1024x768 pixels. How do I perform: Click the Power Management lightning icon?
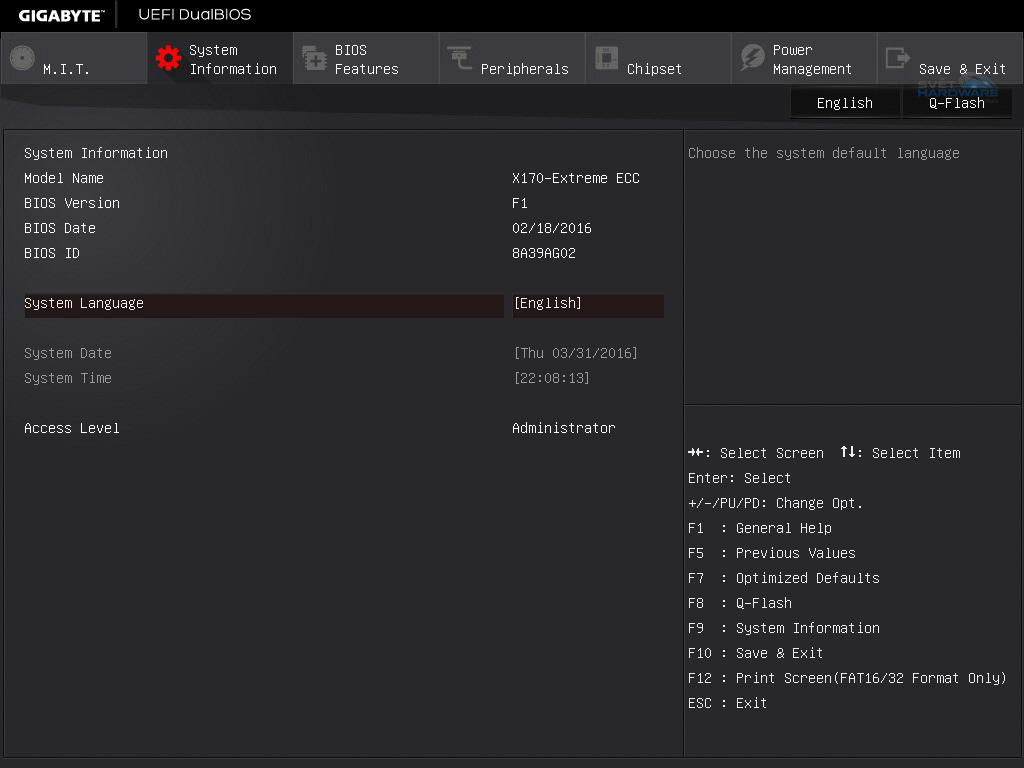pos(752,59)
